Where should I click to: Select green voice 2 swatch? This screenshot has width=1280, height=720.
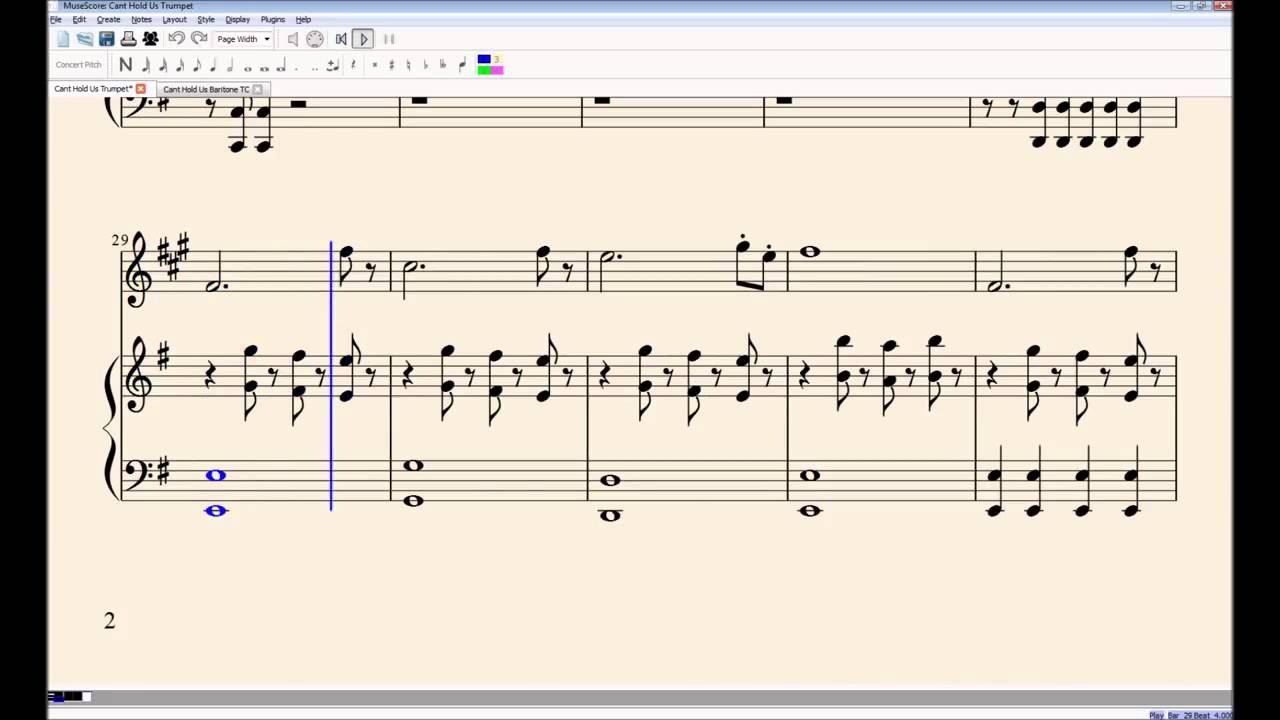click(x=484, y=70)
